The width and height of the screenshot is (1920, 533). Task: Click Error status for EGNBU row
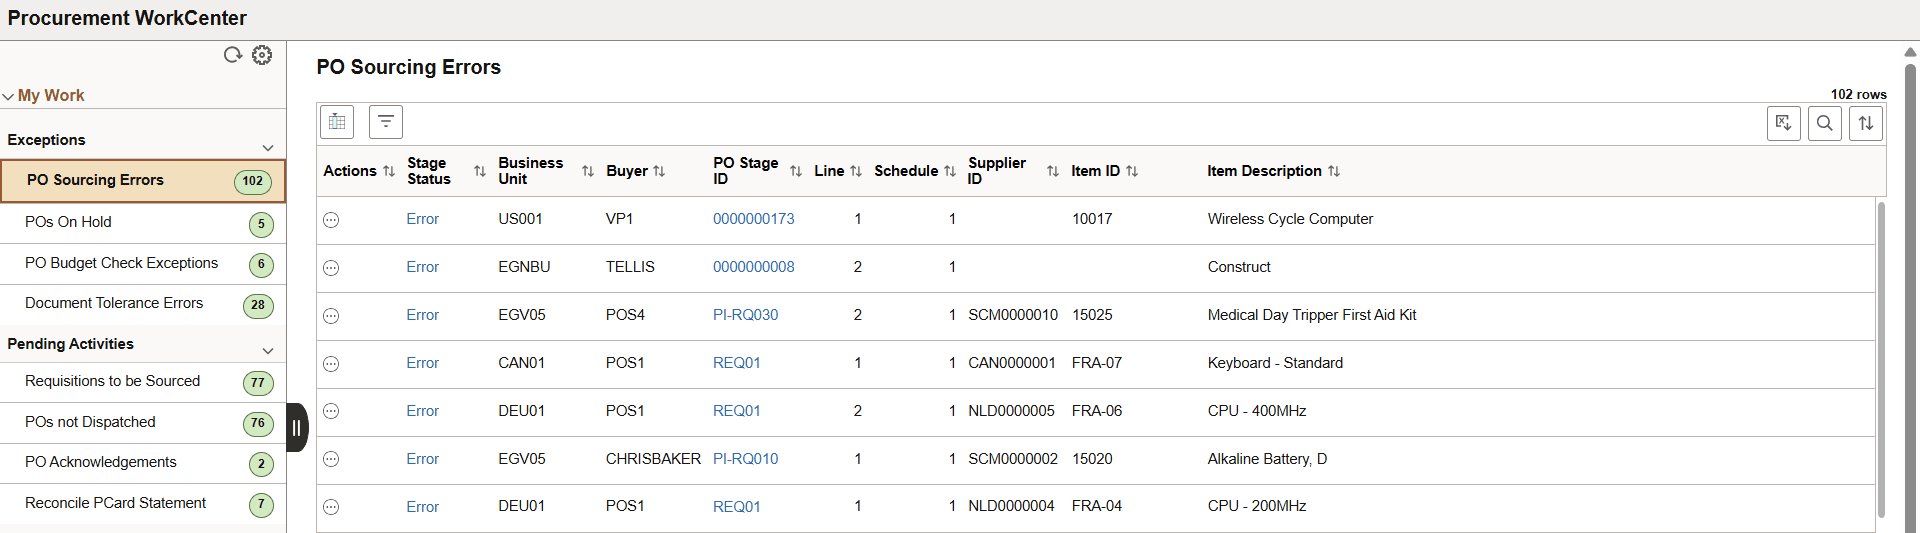[422, 267]
